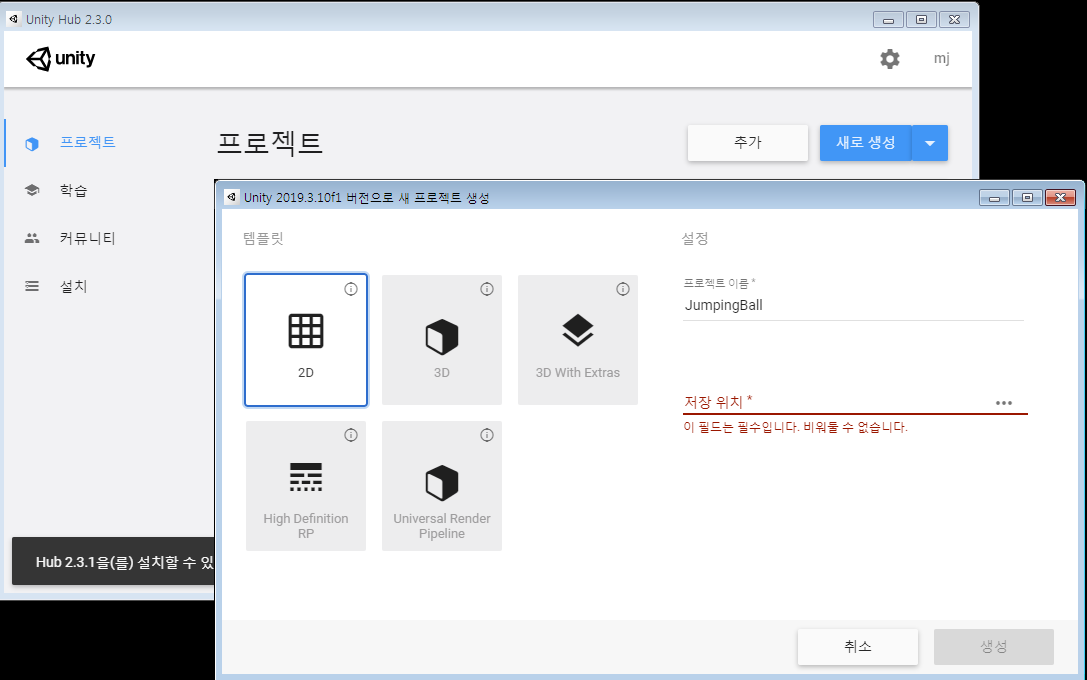Viewport: 1087px width, 680px height.
Task: Maximize the new project dialog window
Action: pyautogui.click(x=1027, y=198)
